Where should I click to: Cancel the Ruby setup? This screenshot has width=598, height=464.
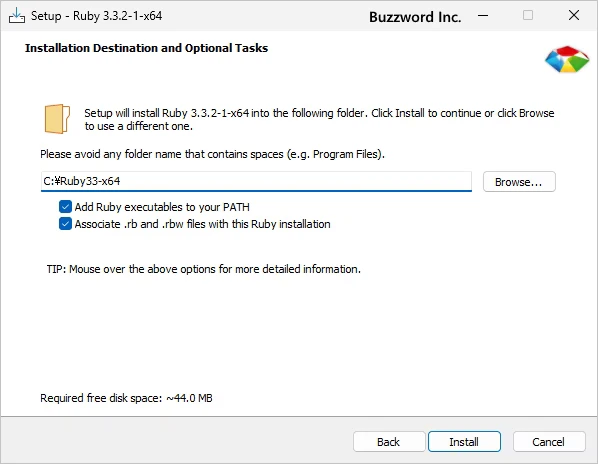click(549, 442)
